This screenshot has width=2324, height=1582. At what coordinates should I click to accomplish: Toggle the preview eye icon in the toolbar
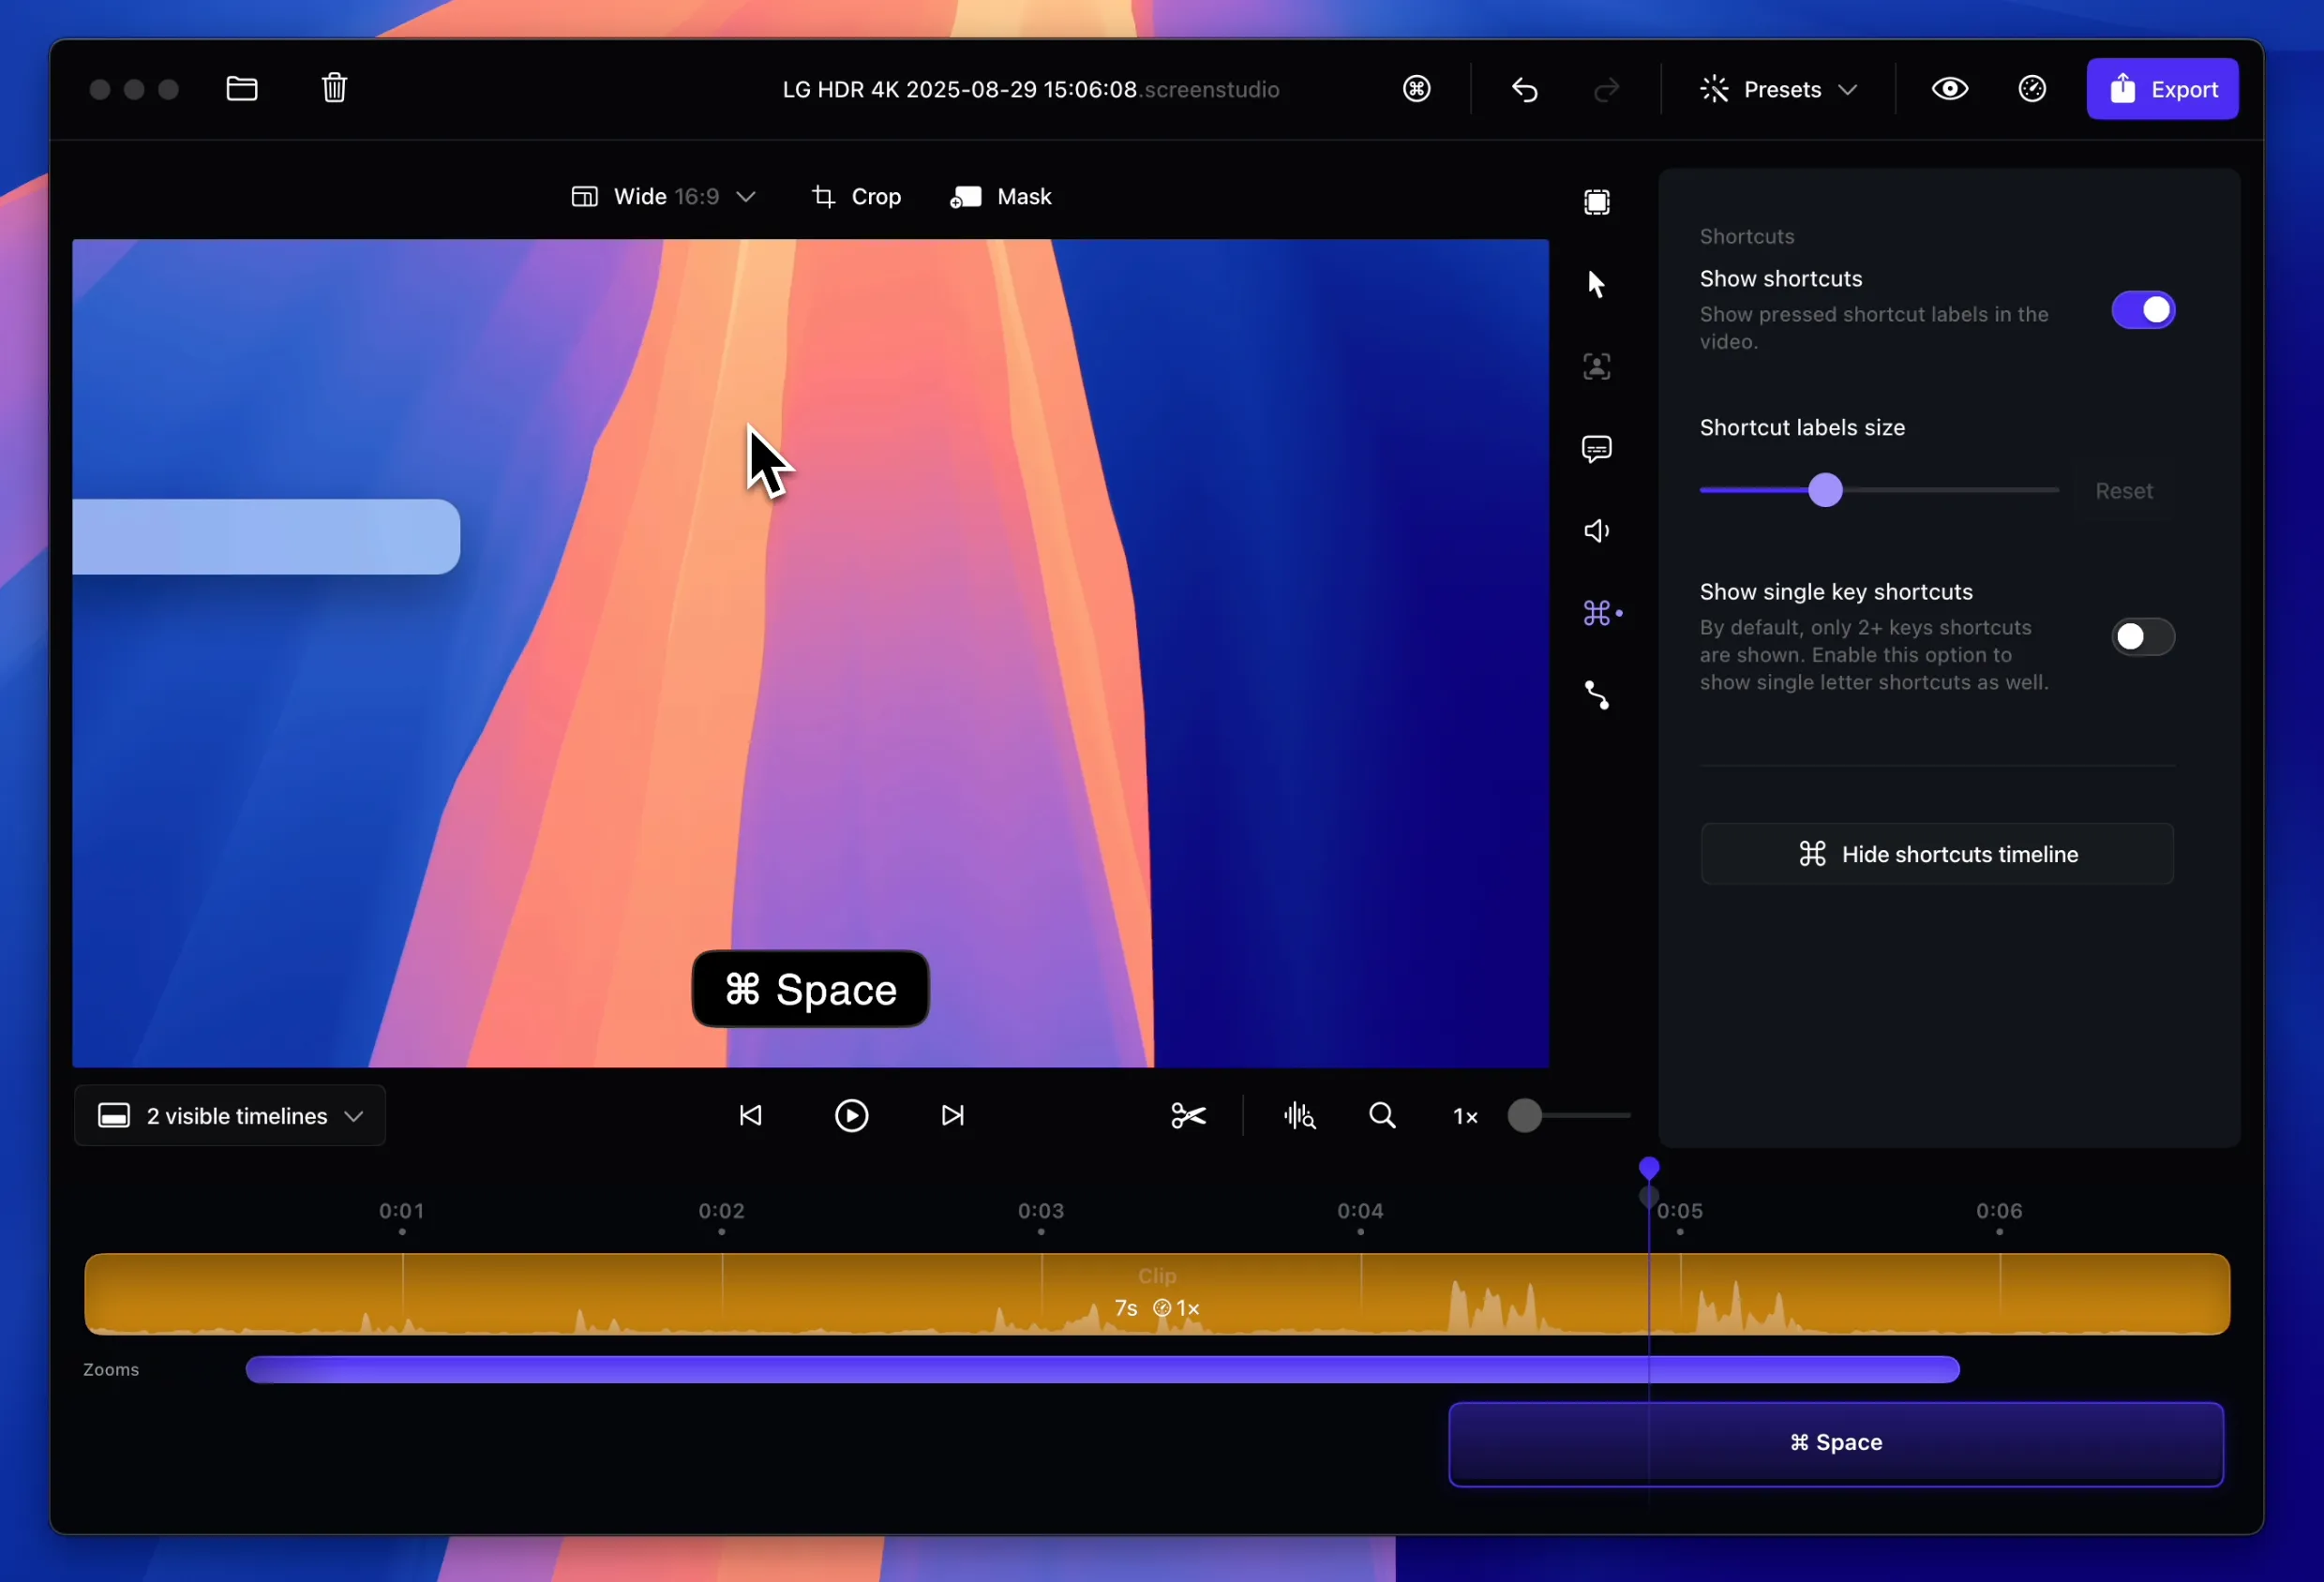[x=1949, y=89]
